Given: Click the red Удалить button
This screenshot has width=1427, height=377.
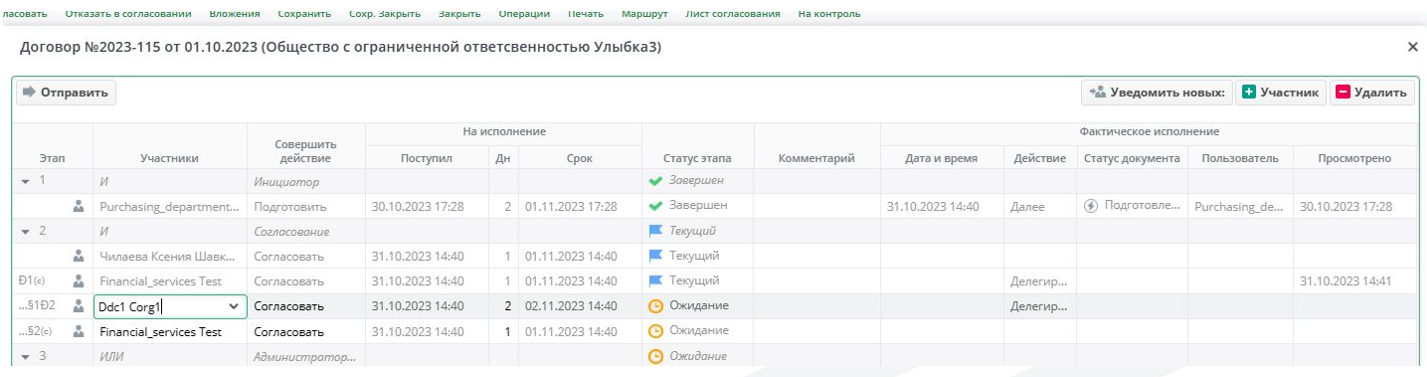Looking at the screenshot, I should [1371, 92].
